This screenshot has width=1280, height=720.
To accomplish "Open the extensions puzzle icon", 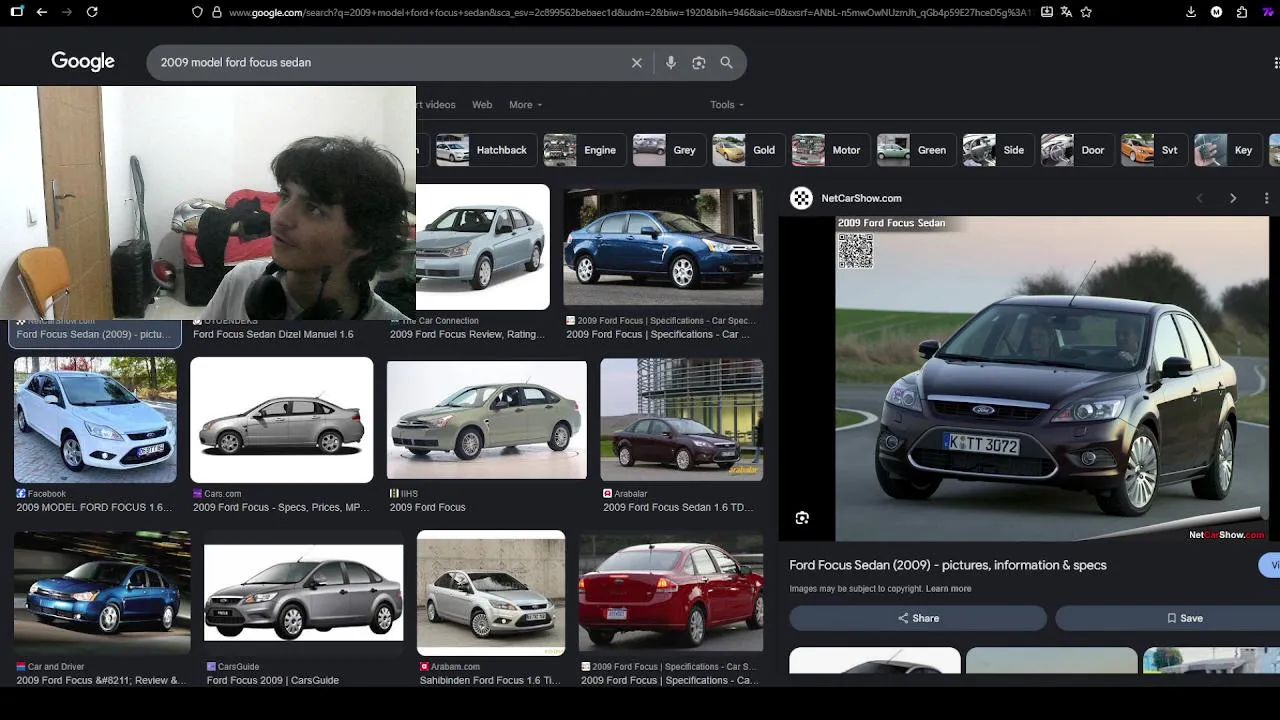I will click(x=1242, y=12).
